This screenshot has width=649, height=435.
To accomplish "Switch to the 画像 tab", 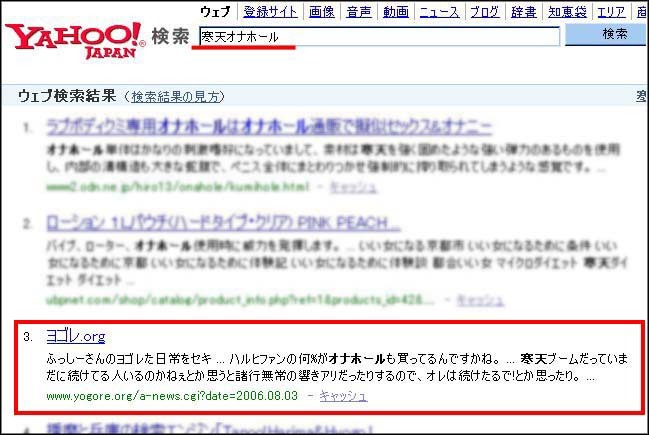I will coord(322,12).
